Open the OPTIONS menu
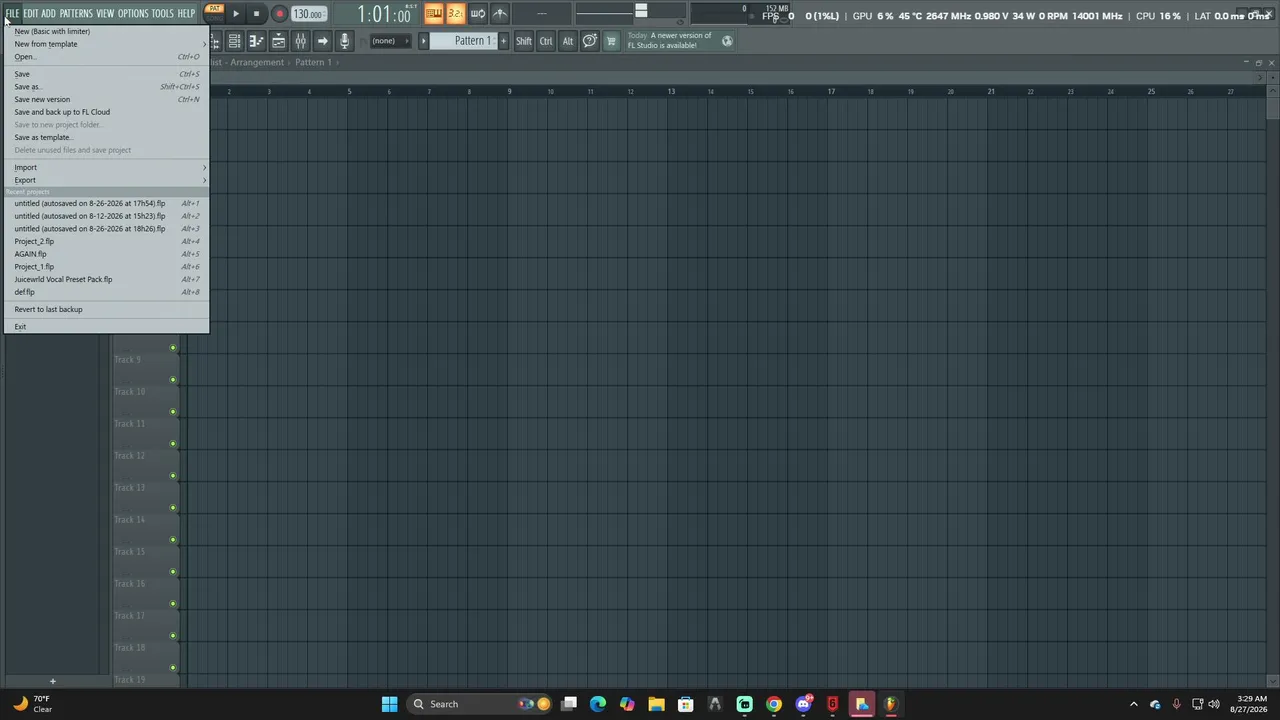Viewport: 1280px width, 720px height. (133, 14)
